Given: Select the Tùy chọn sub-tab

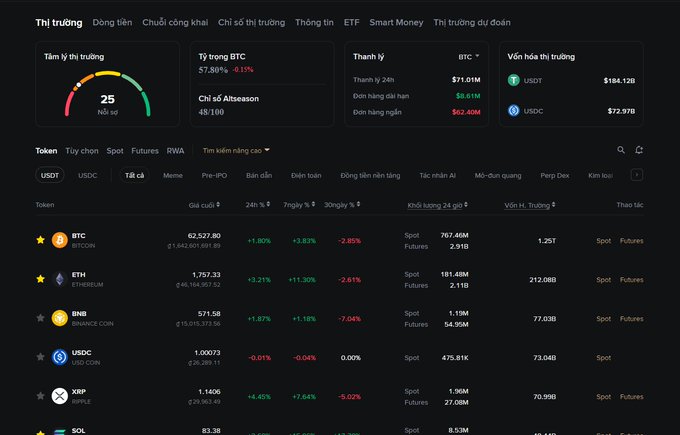Looking at the screenshot, I should 82,150.
